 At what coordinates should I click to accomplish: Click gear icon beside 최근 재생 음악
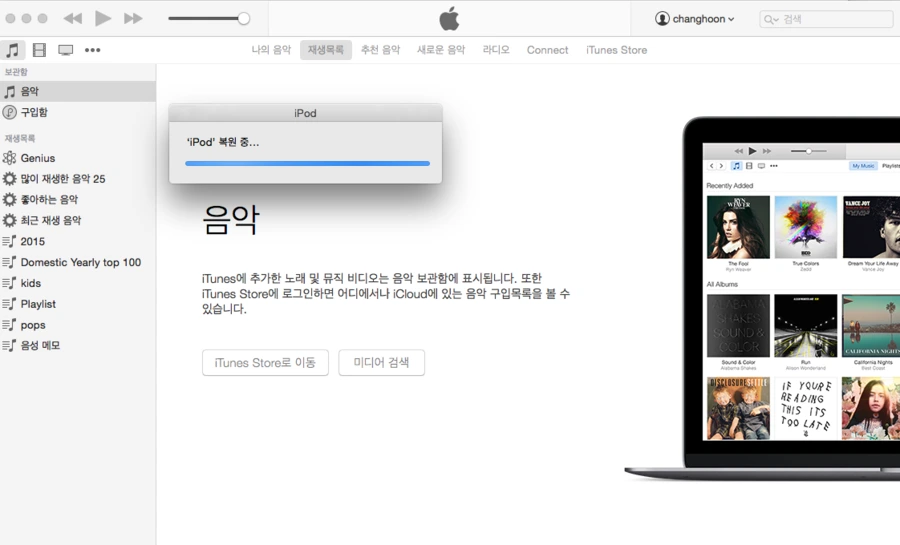pos(9,220)
